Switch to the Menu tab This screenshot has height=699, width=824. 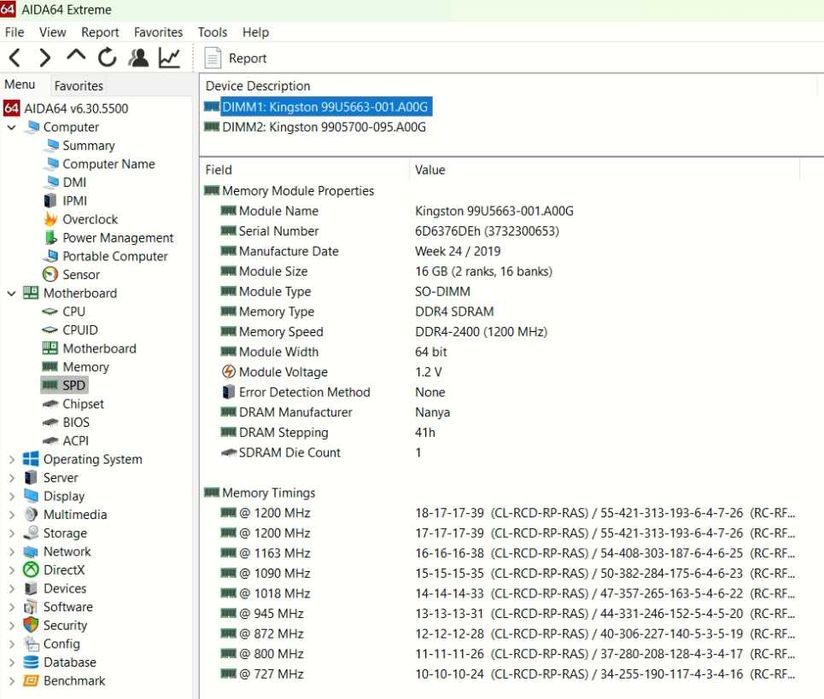click(20, 85)
